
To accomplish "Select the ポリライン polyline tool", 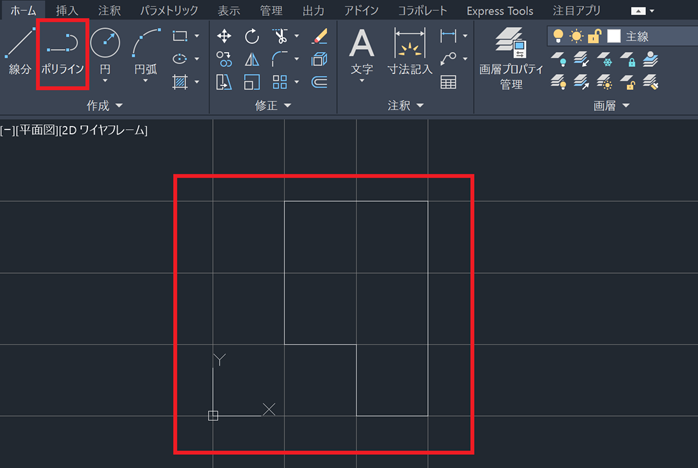I will click(x=63, y=53).
